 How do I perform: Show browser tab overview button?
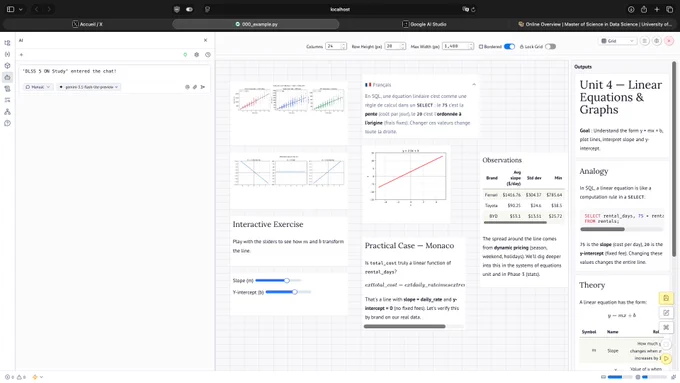tap(669, 9)
